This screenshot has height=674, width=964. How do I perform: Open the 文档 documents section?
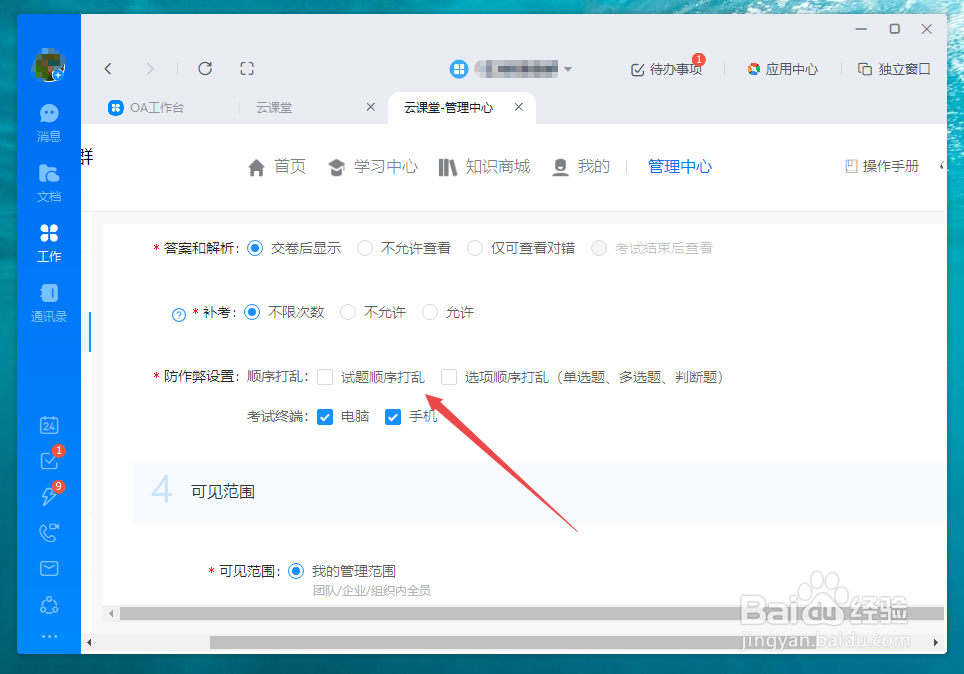click(x=49, y=183)
